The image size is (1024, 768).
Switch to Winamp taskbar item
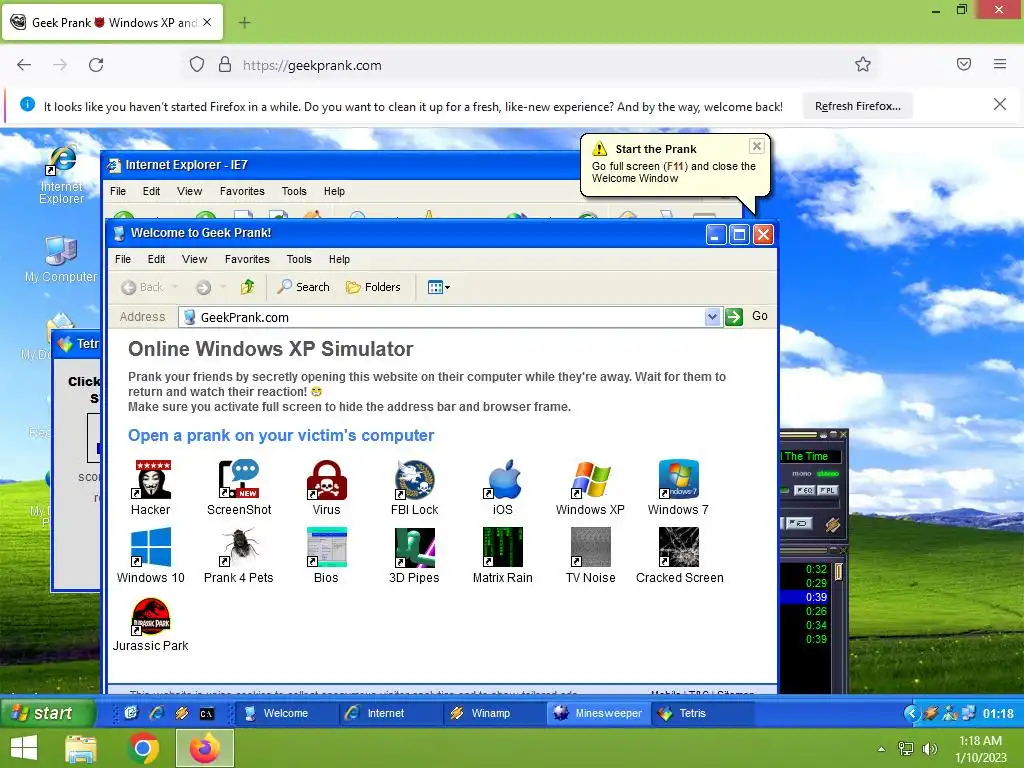coord(494,713)
